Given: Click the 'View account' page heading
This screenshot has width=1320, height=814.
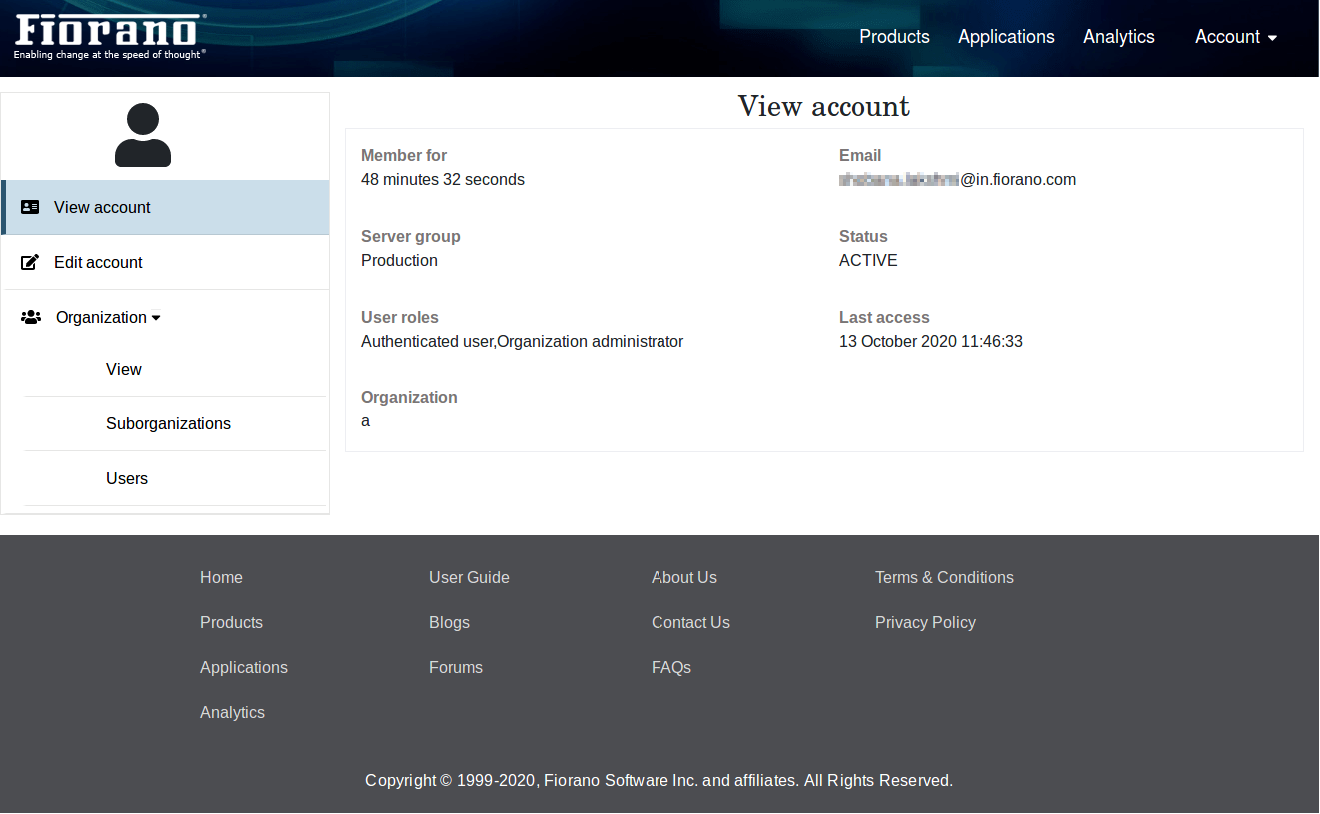Looking at the screenshot, I should tap(824, 106).
